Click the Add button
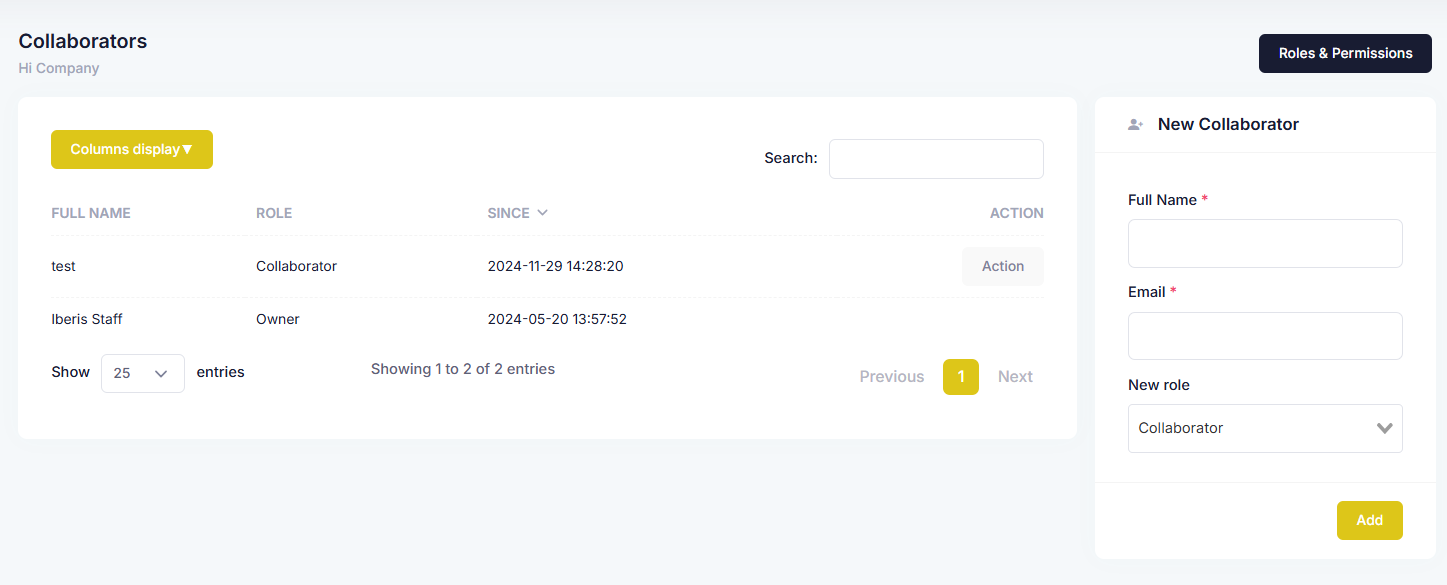Image resolution: width=1447 pixels, height=585 pixels. point(1370,520)
